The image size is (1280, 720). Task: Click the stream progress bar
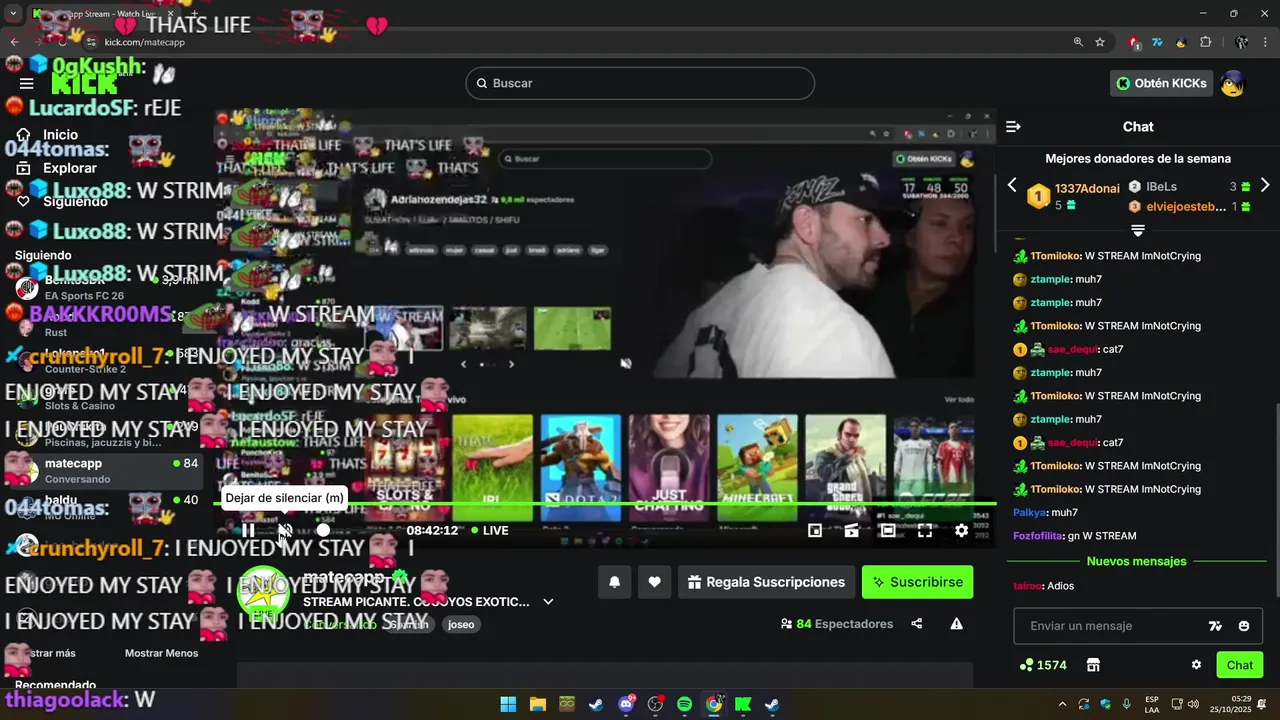tap(605, 504)
